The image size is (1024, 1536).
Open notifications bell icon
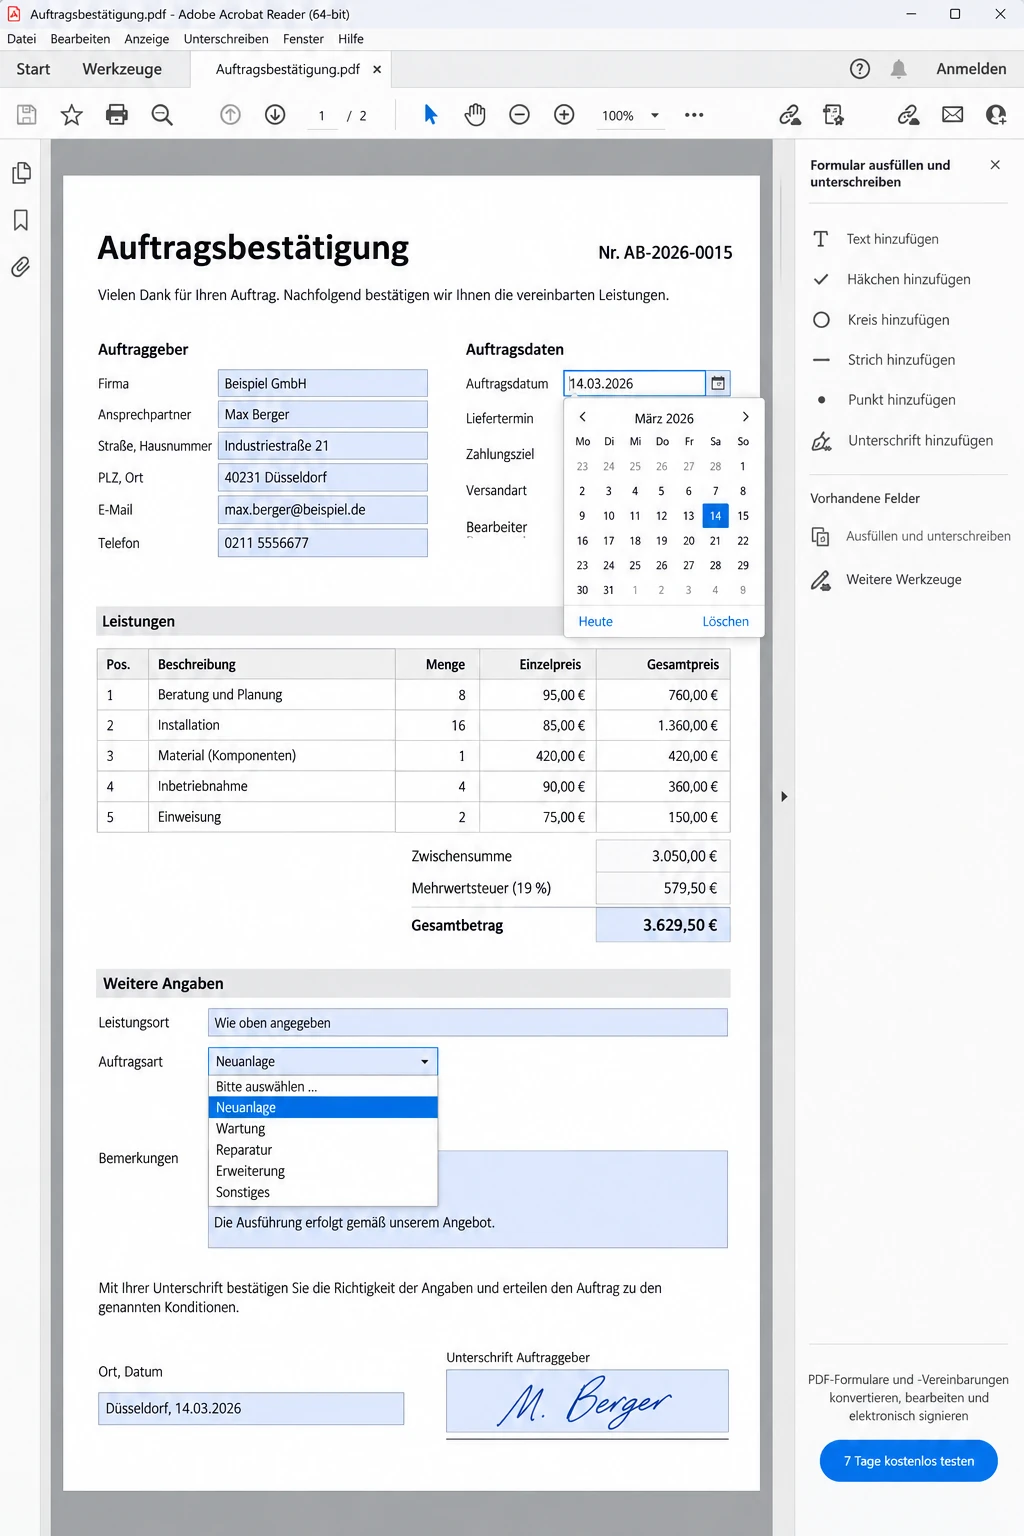(x=899, y=69)
